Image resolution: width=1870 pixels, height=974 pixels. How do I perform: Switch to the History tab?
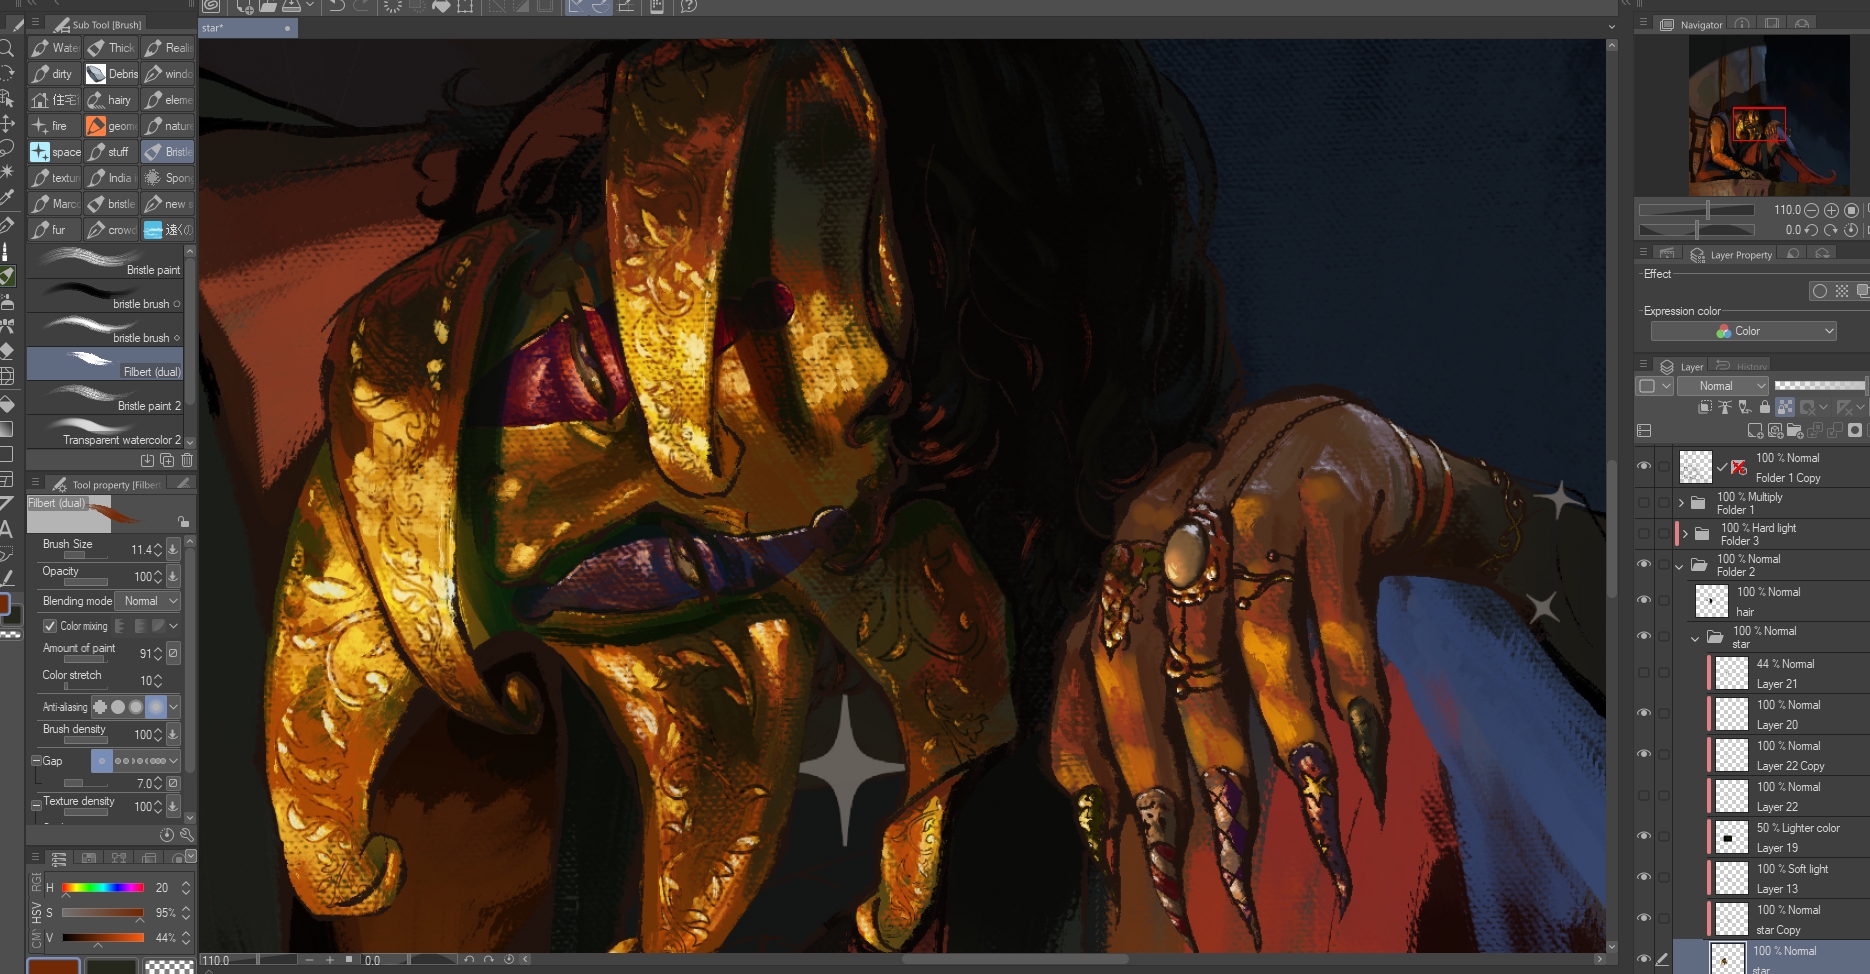(1743, 367)
